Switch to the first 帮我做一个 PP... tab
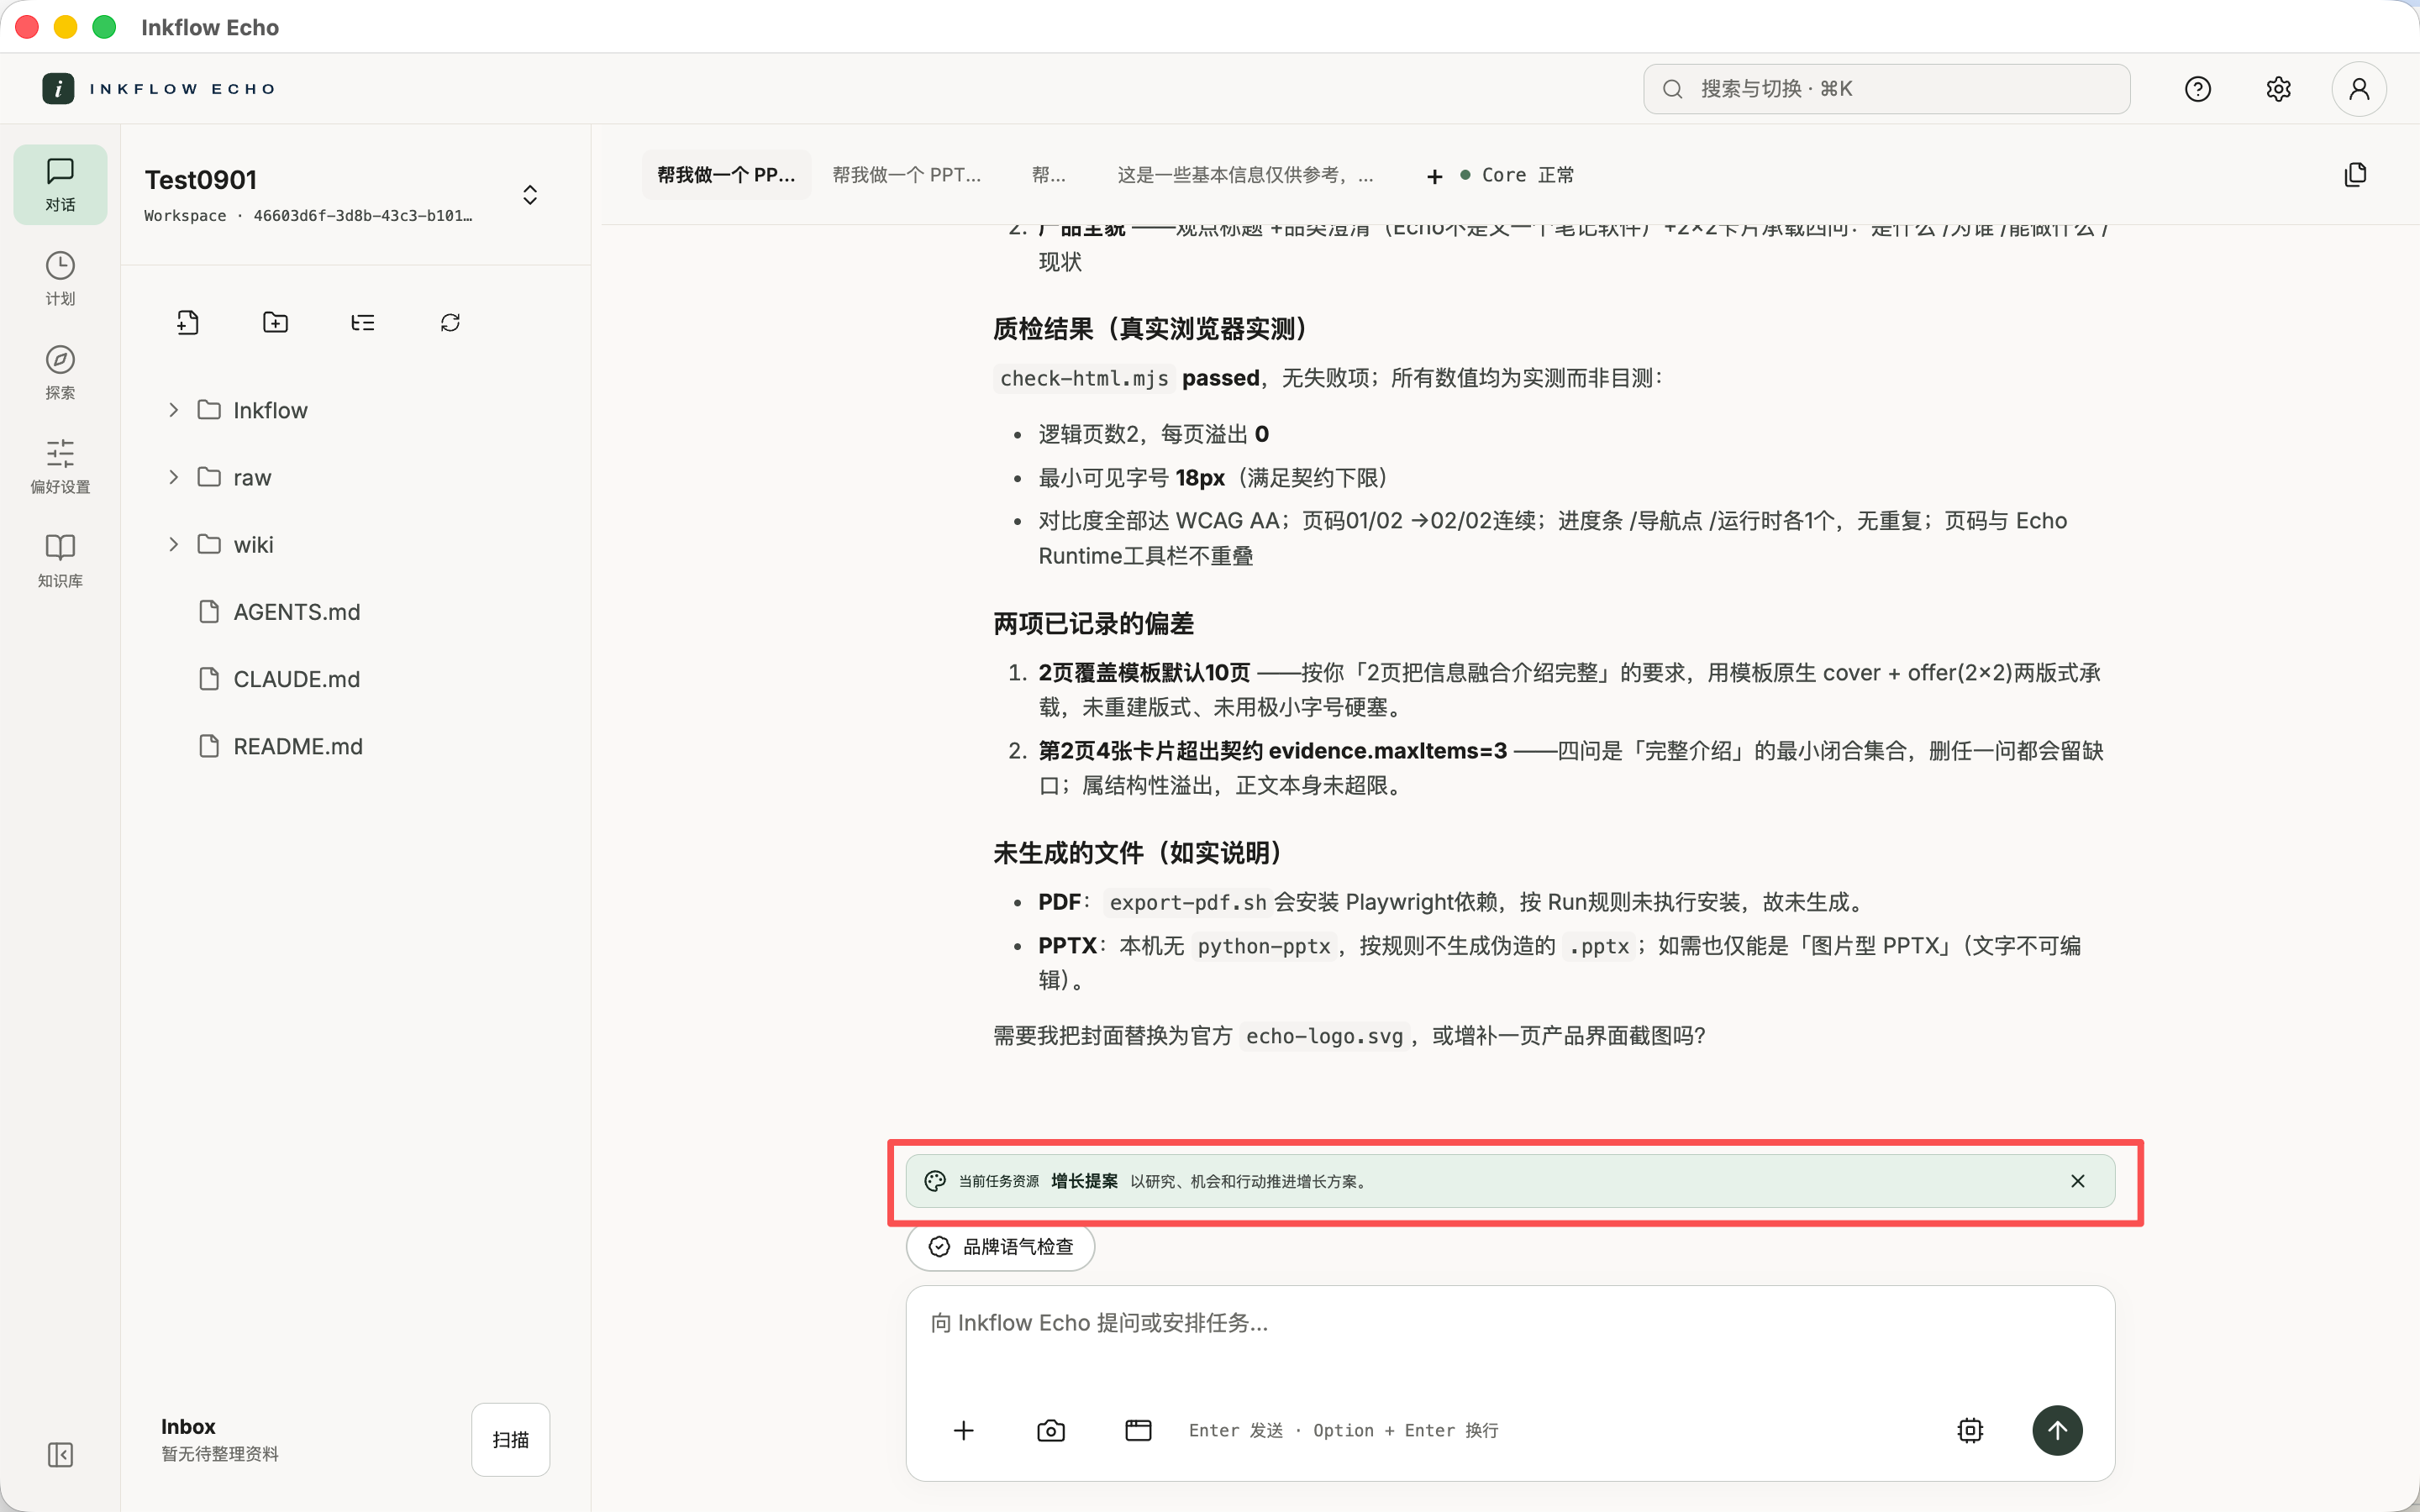 coord(726,175)
